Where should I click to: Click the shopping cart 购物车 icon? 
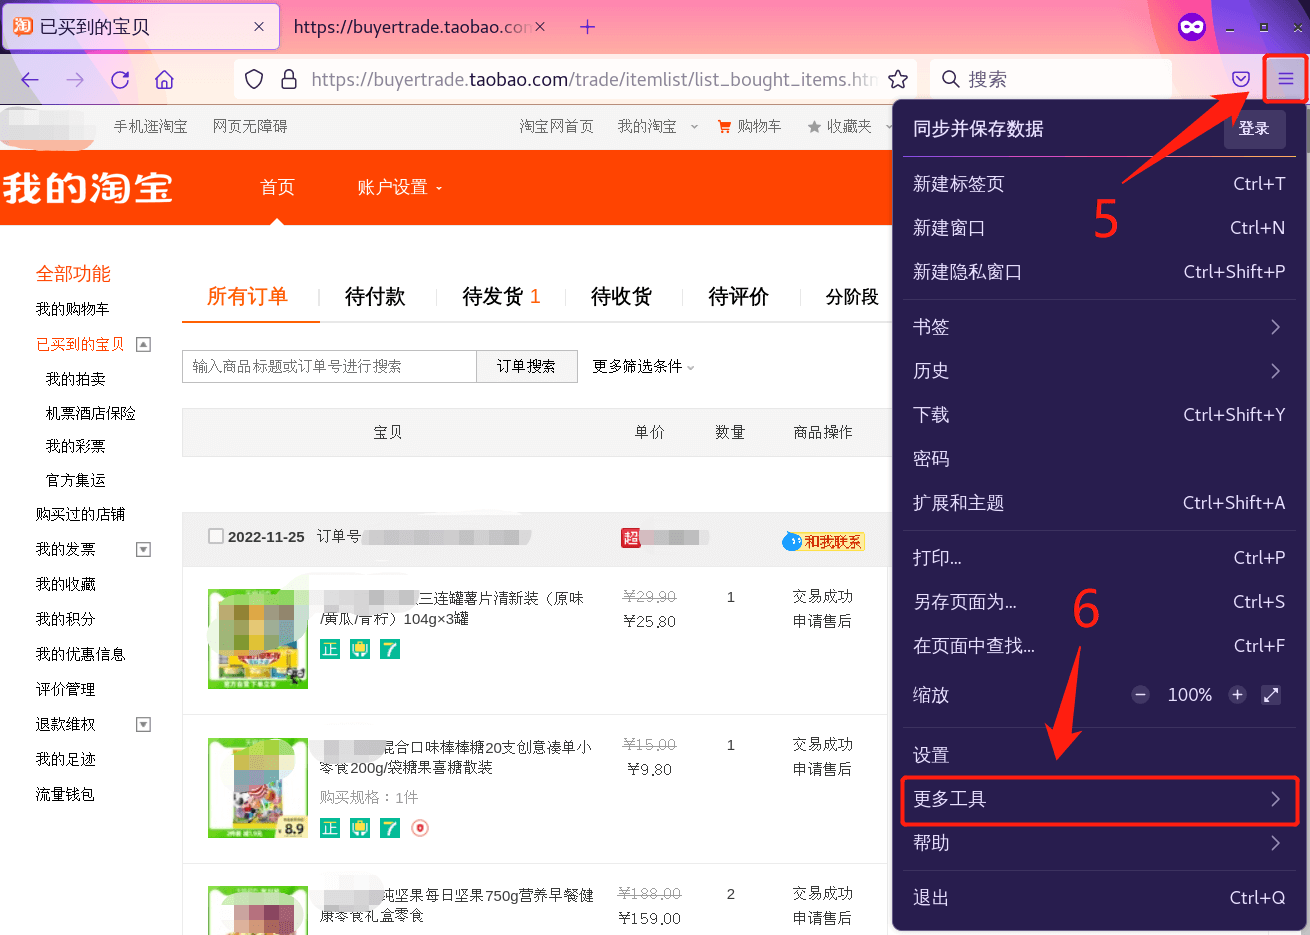pos(724,127)
